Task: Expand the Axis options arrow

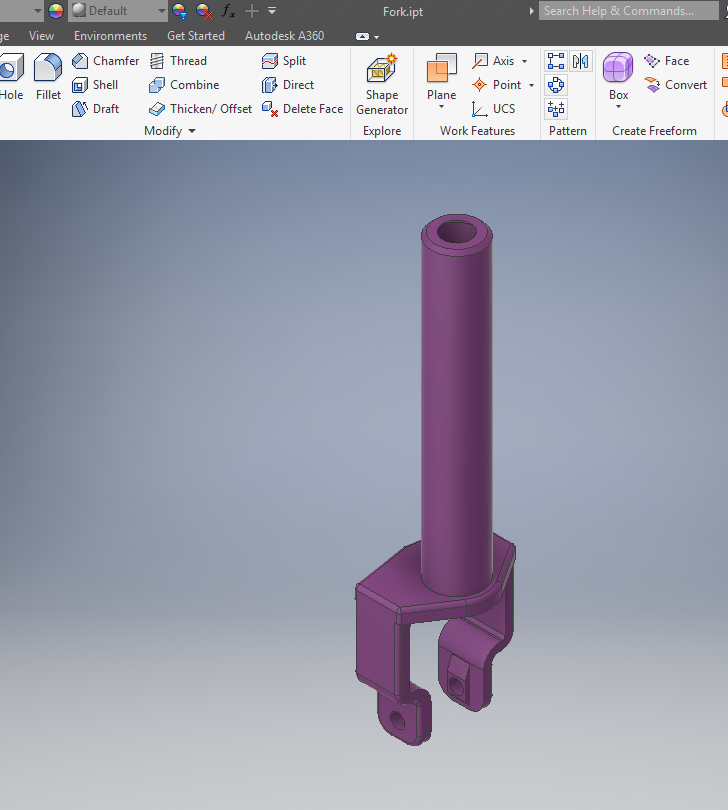Action: 524,61
